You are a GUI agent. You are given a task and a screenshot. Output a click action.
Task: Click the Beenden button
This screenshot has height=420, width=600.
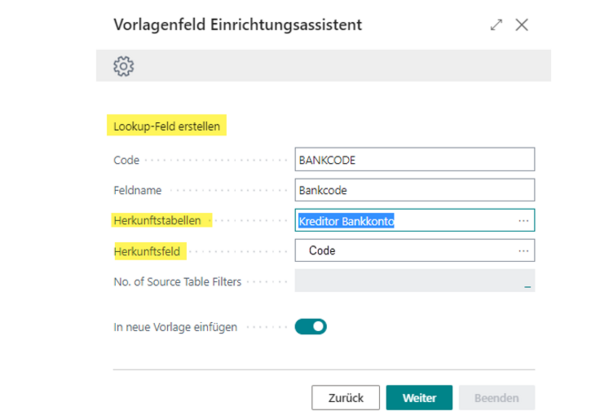point(496,398)
